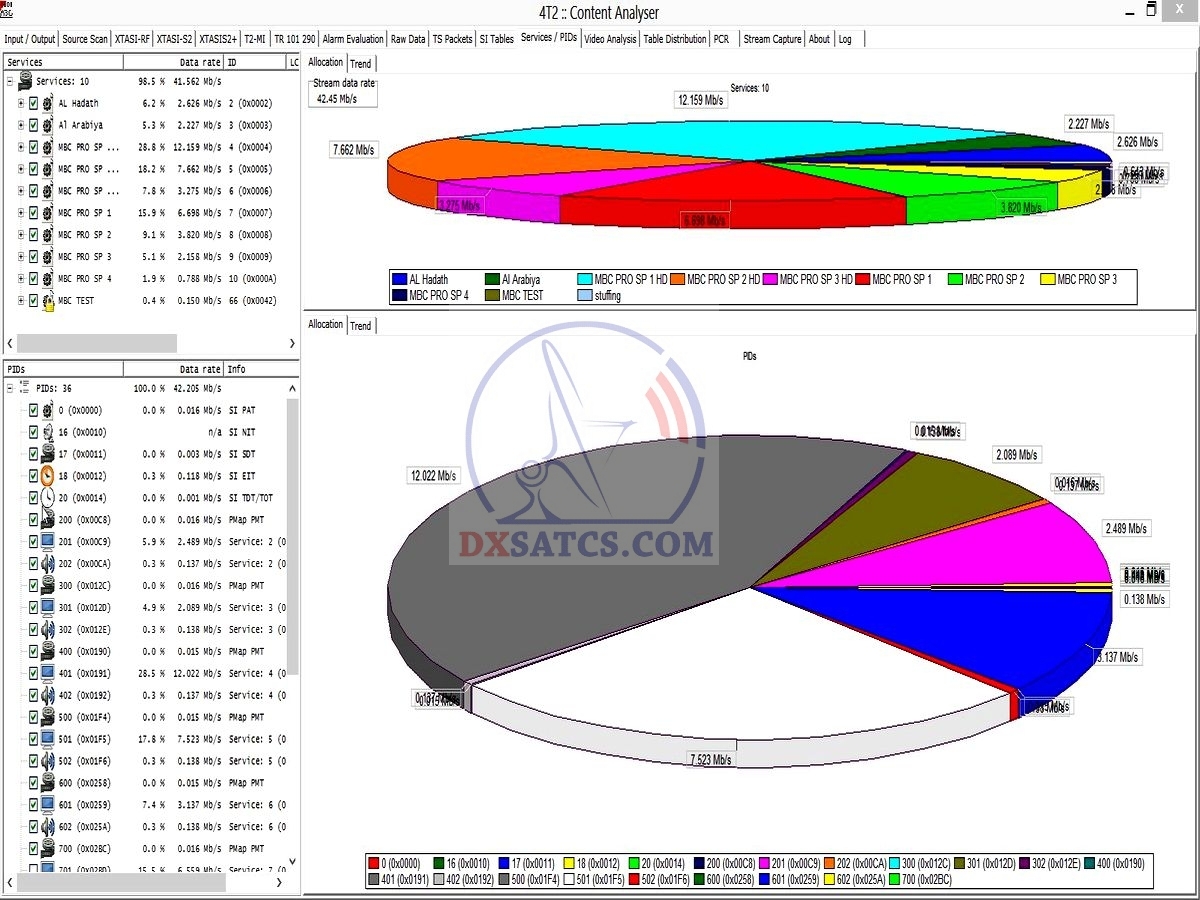Open the Stream Capture tab
1200x900 pixels.
pyautogui.click(x=772, y=39)
